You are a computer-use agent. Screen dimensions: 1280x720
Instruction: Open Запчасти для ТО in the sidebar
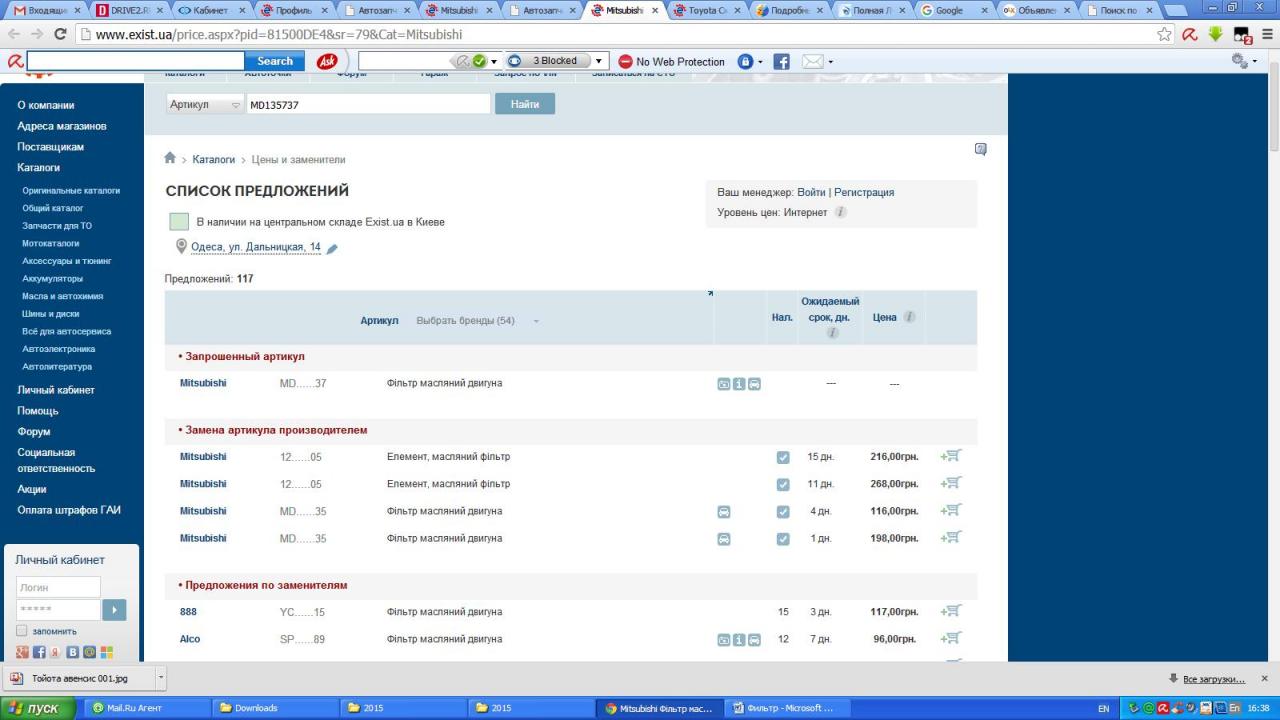57,226
